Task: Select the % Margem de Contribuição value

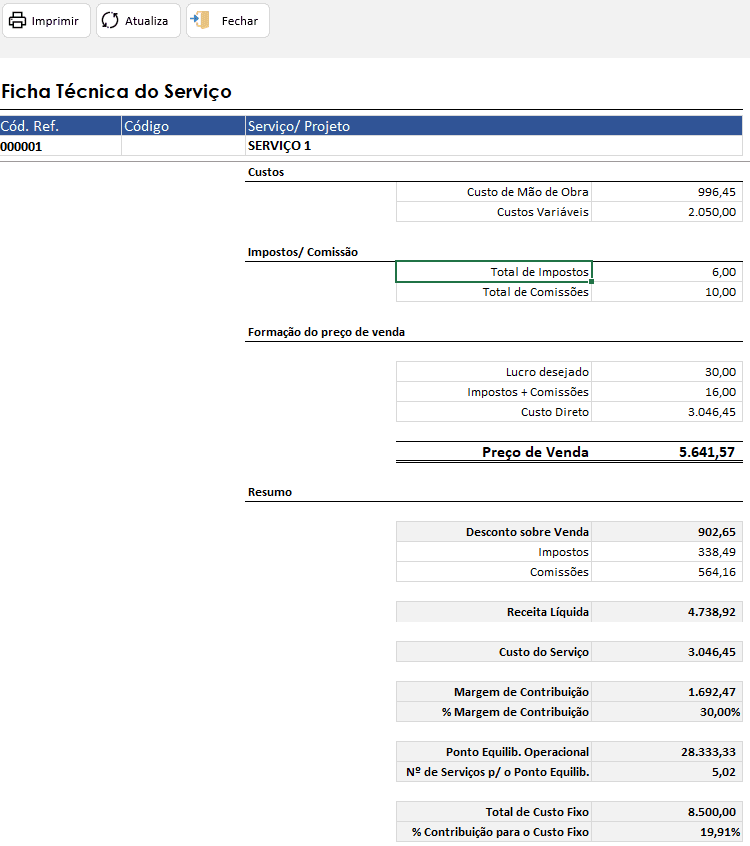Action: click(x=667, y=712)
